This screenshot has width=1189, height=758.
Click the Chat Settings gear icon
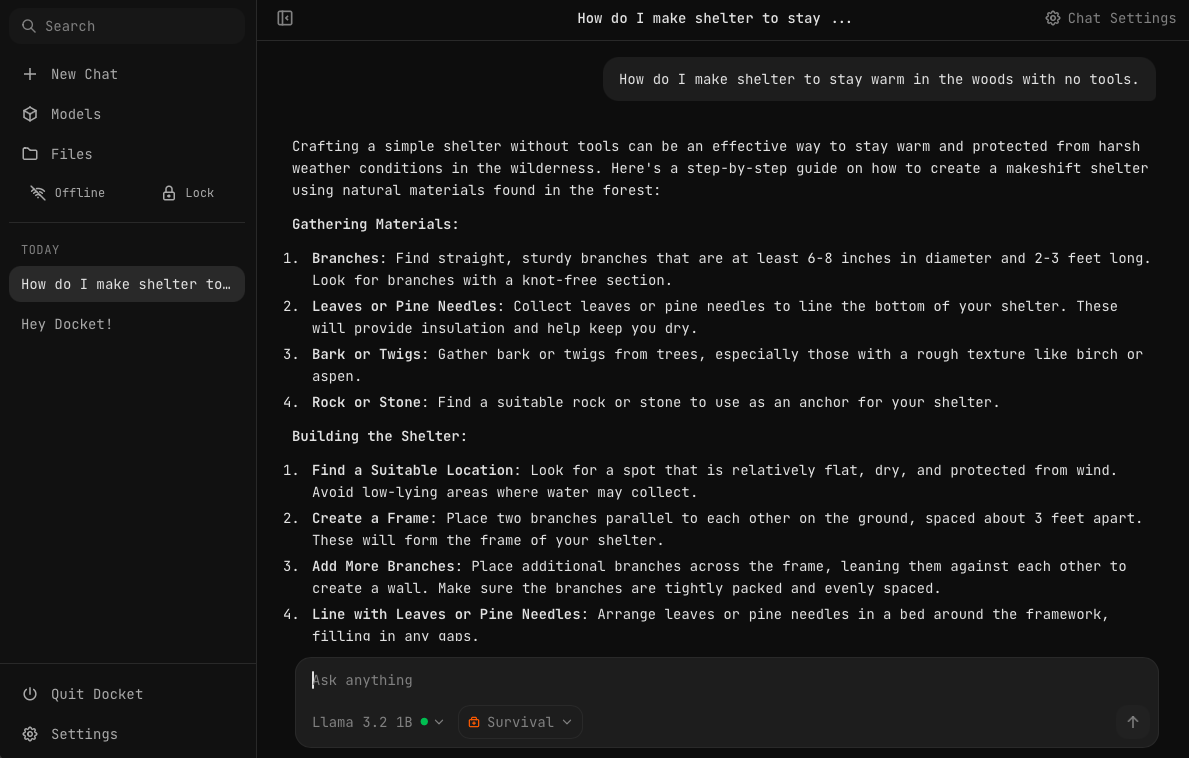(x=1052, y=18)
